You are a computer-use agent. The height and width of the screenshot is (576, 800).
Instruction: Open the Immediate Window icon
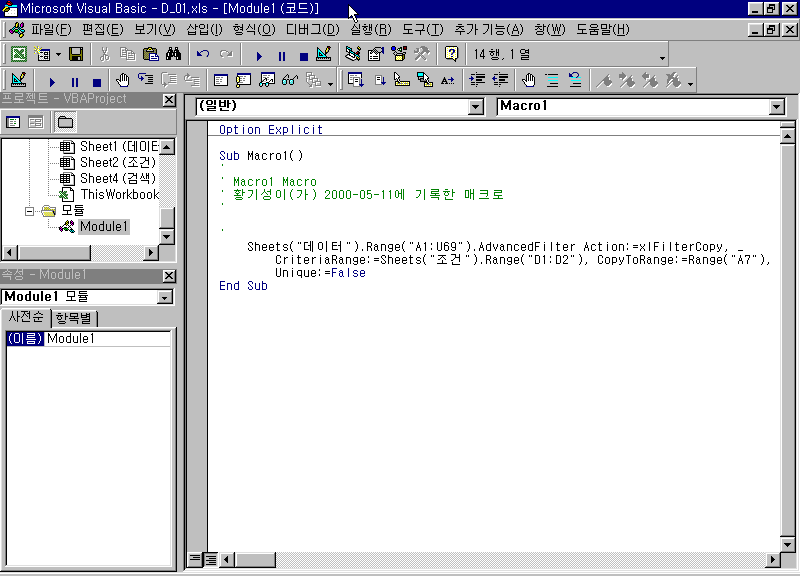(244, 80)
